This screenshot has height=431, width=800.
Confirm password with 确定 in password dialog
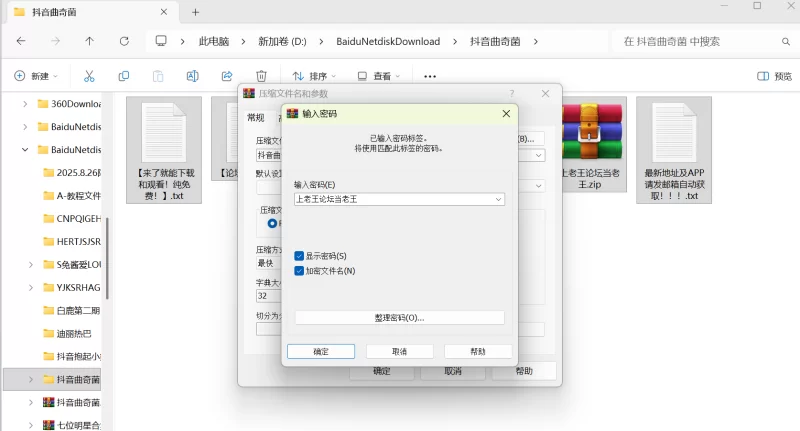[321, 351]
